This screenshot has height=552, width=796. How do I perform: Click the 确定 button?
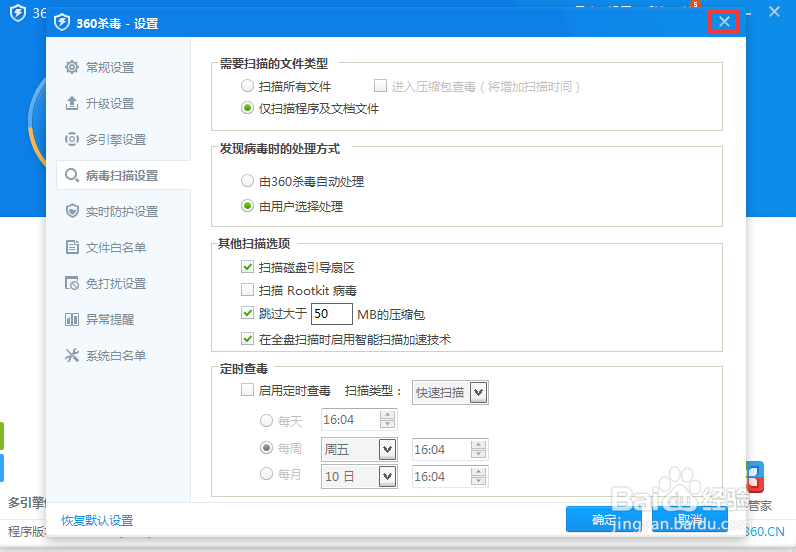(604, 519)
